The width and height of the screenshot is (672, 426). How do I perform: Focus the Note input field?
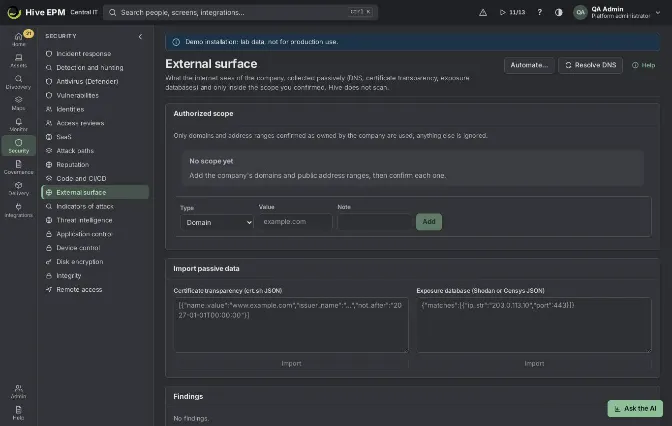pyautogui.click(x=374, y=222)
